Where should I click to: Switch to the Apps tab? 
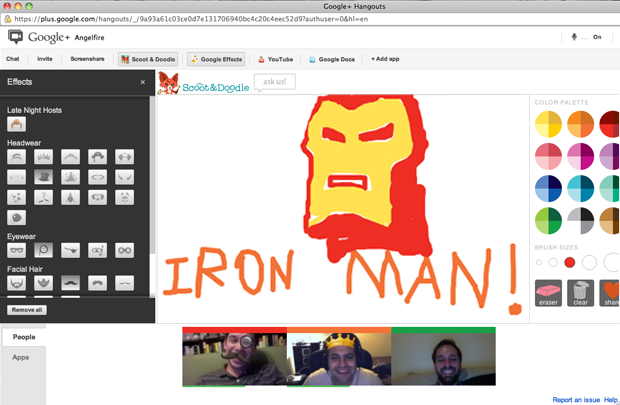click(21, 357)
